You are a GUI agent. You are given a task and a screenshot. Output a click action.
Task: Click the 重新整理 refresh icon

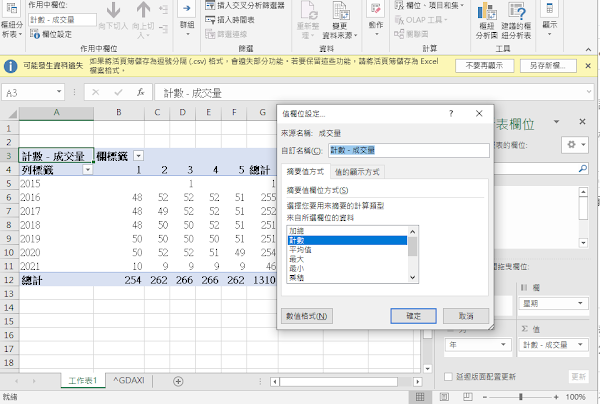coord(308,10)
